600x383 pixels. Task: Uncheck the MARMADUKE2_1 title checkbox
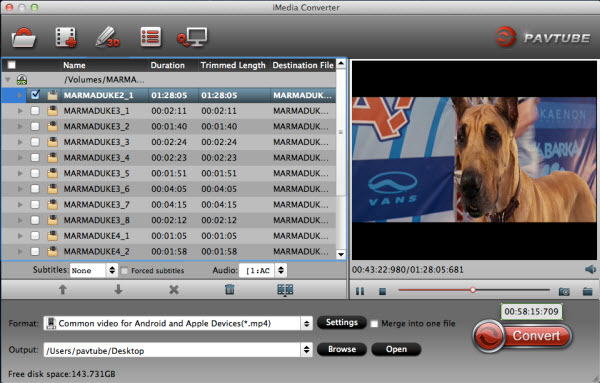(x=35, y=95)
